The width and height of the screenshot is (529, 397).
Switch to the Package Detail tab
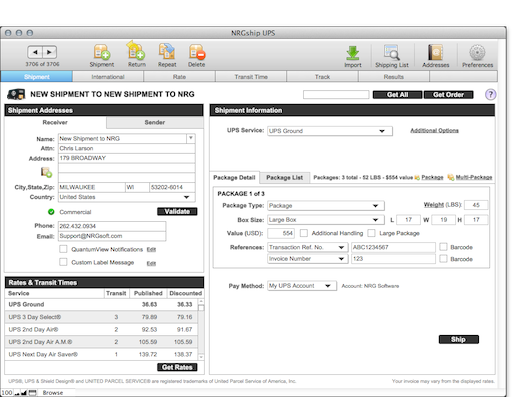tap(234, 177)
